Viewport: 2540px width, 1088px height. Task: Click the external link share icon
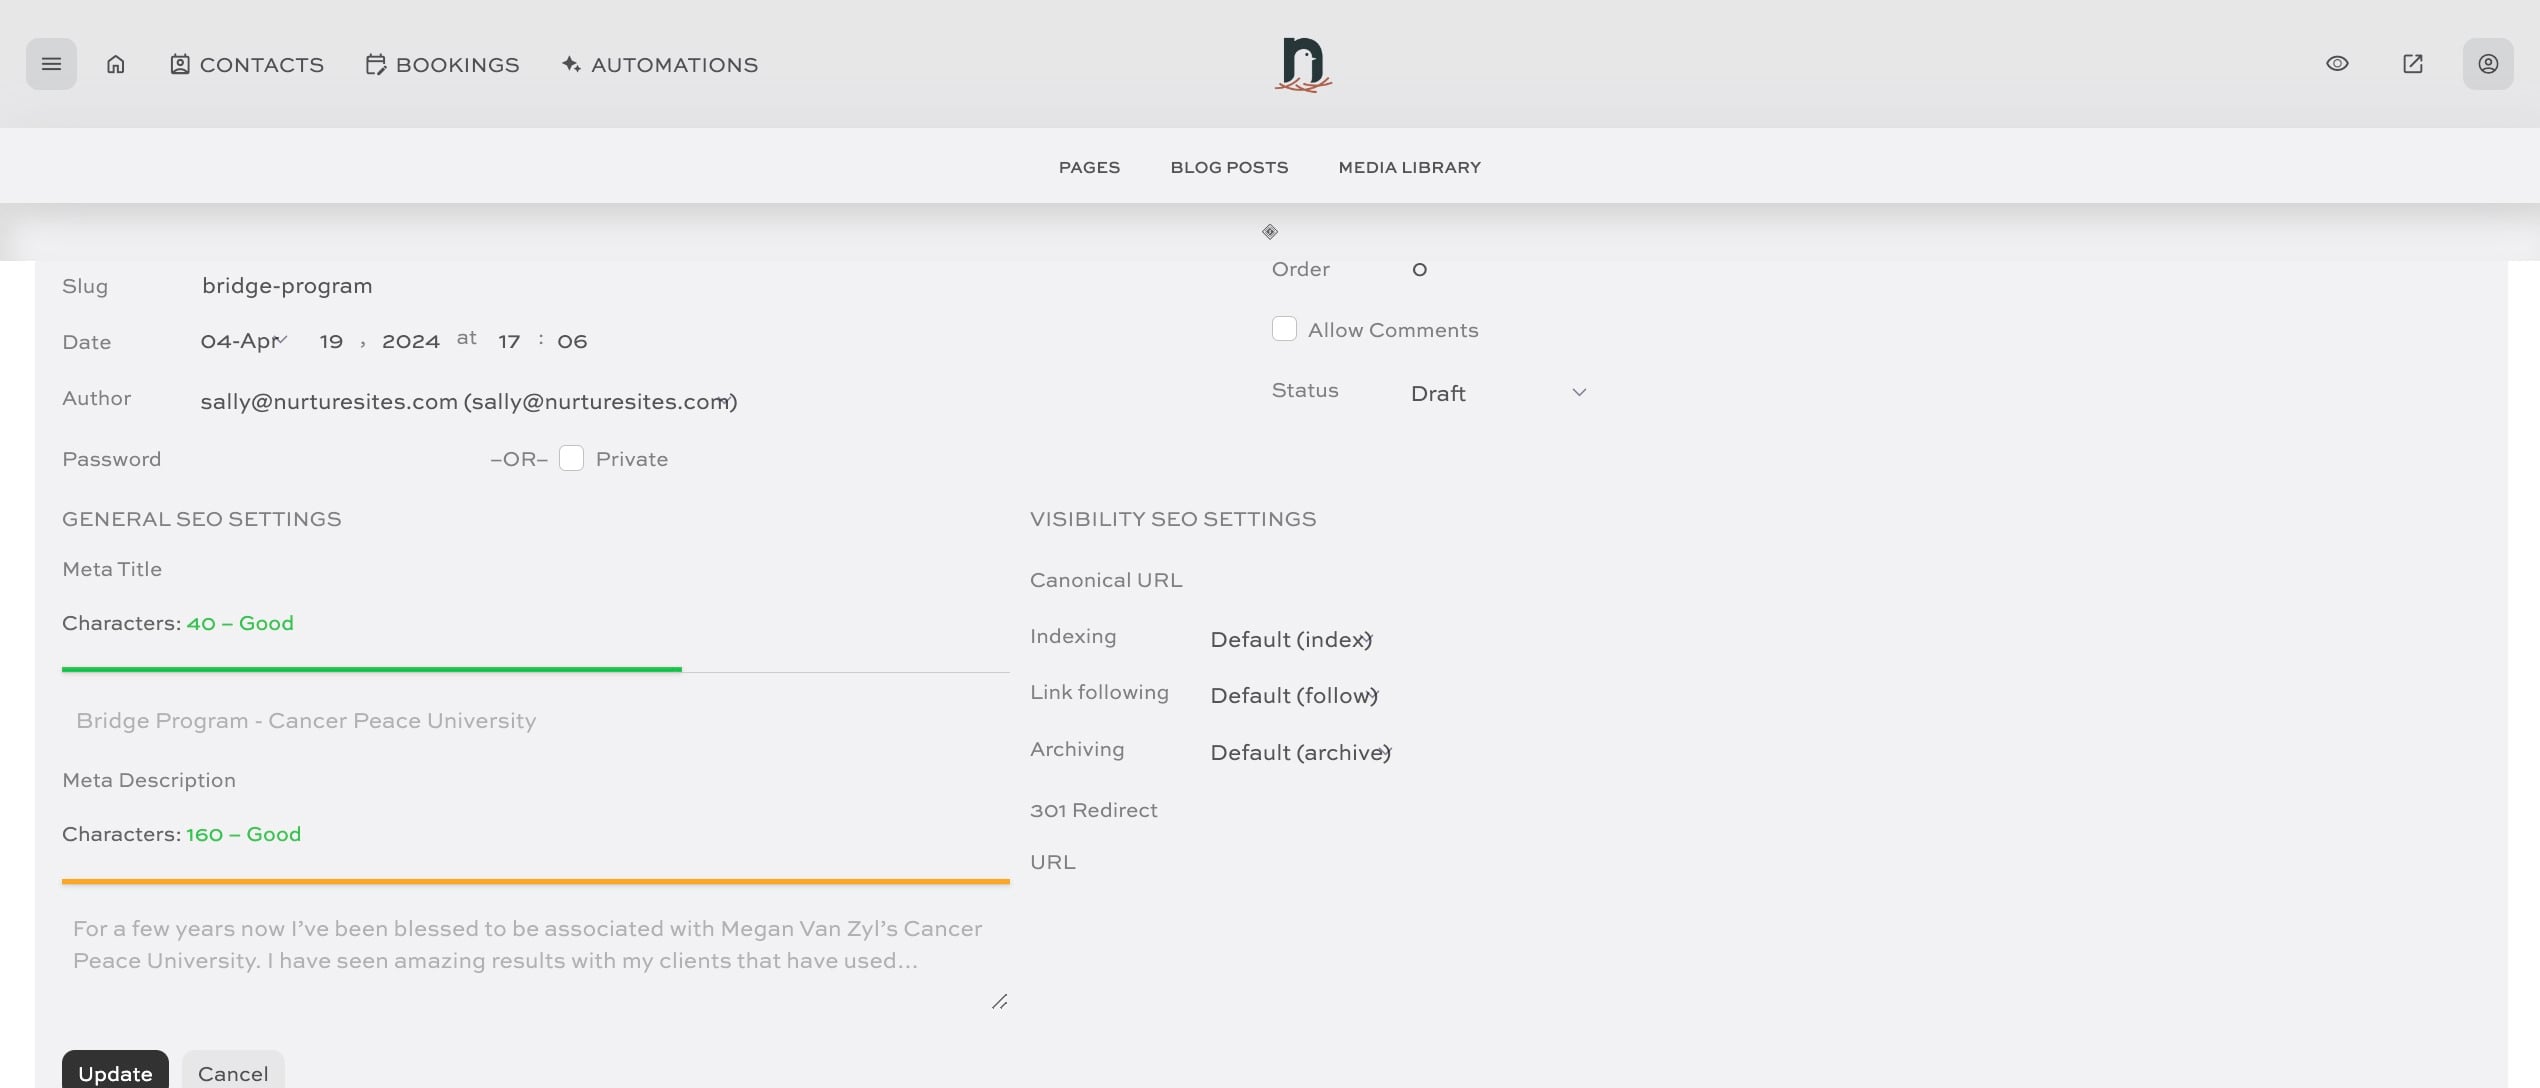(2412, 63)
